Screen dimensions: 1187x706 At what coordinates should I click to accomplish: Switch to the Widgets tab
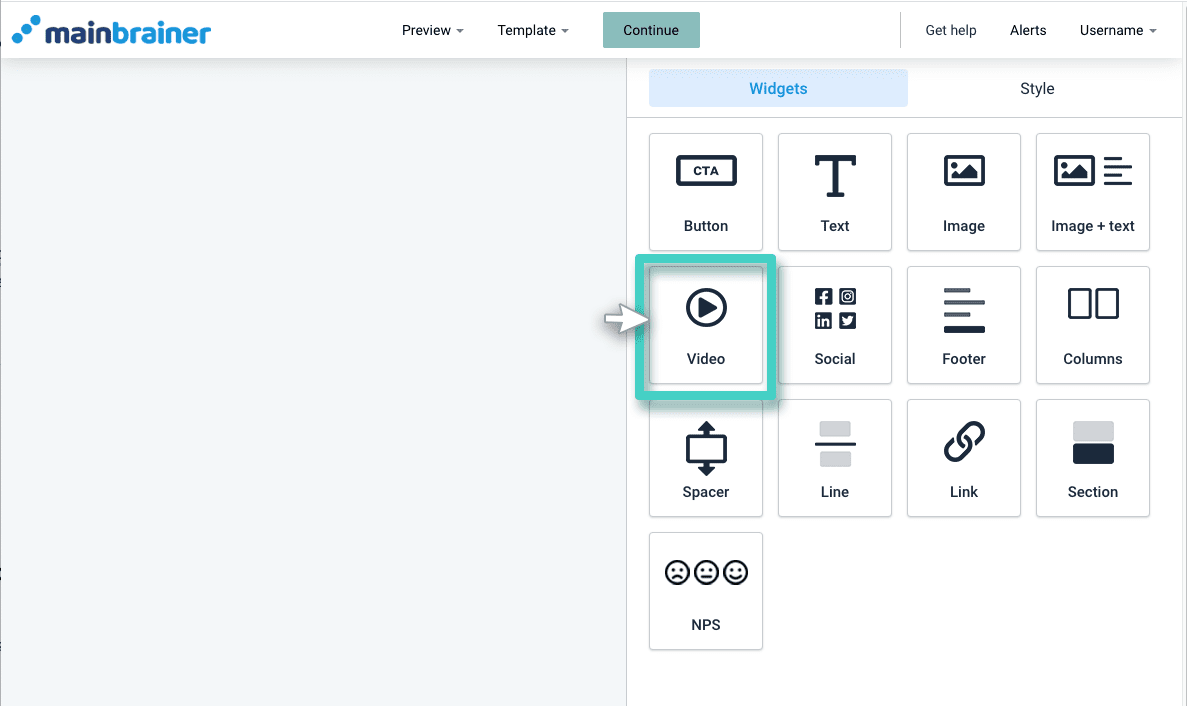point(778,89)
